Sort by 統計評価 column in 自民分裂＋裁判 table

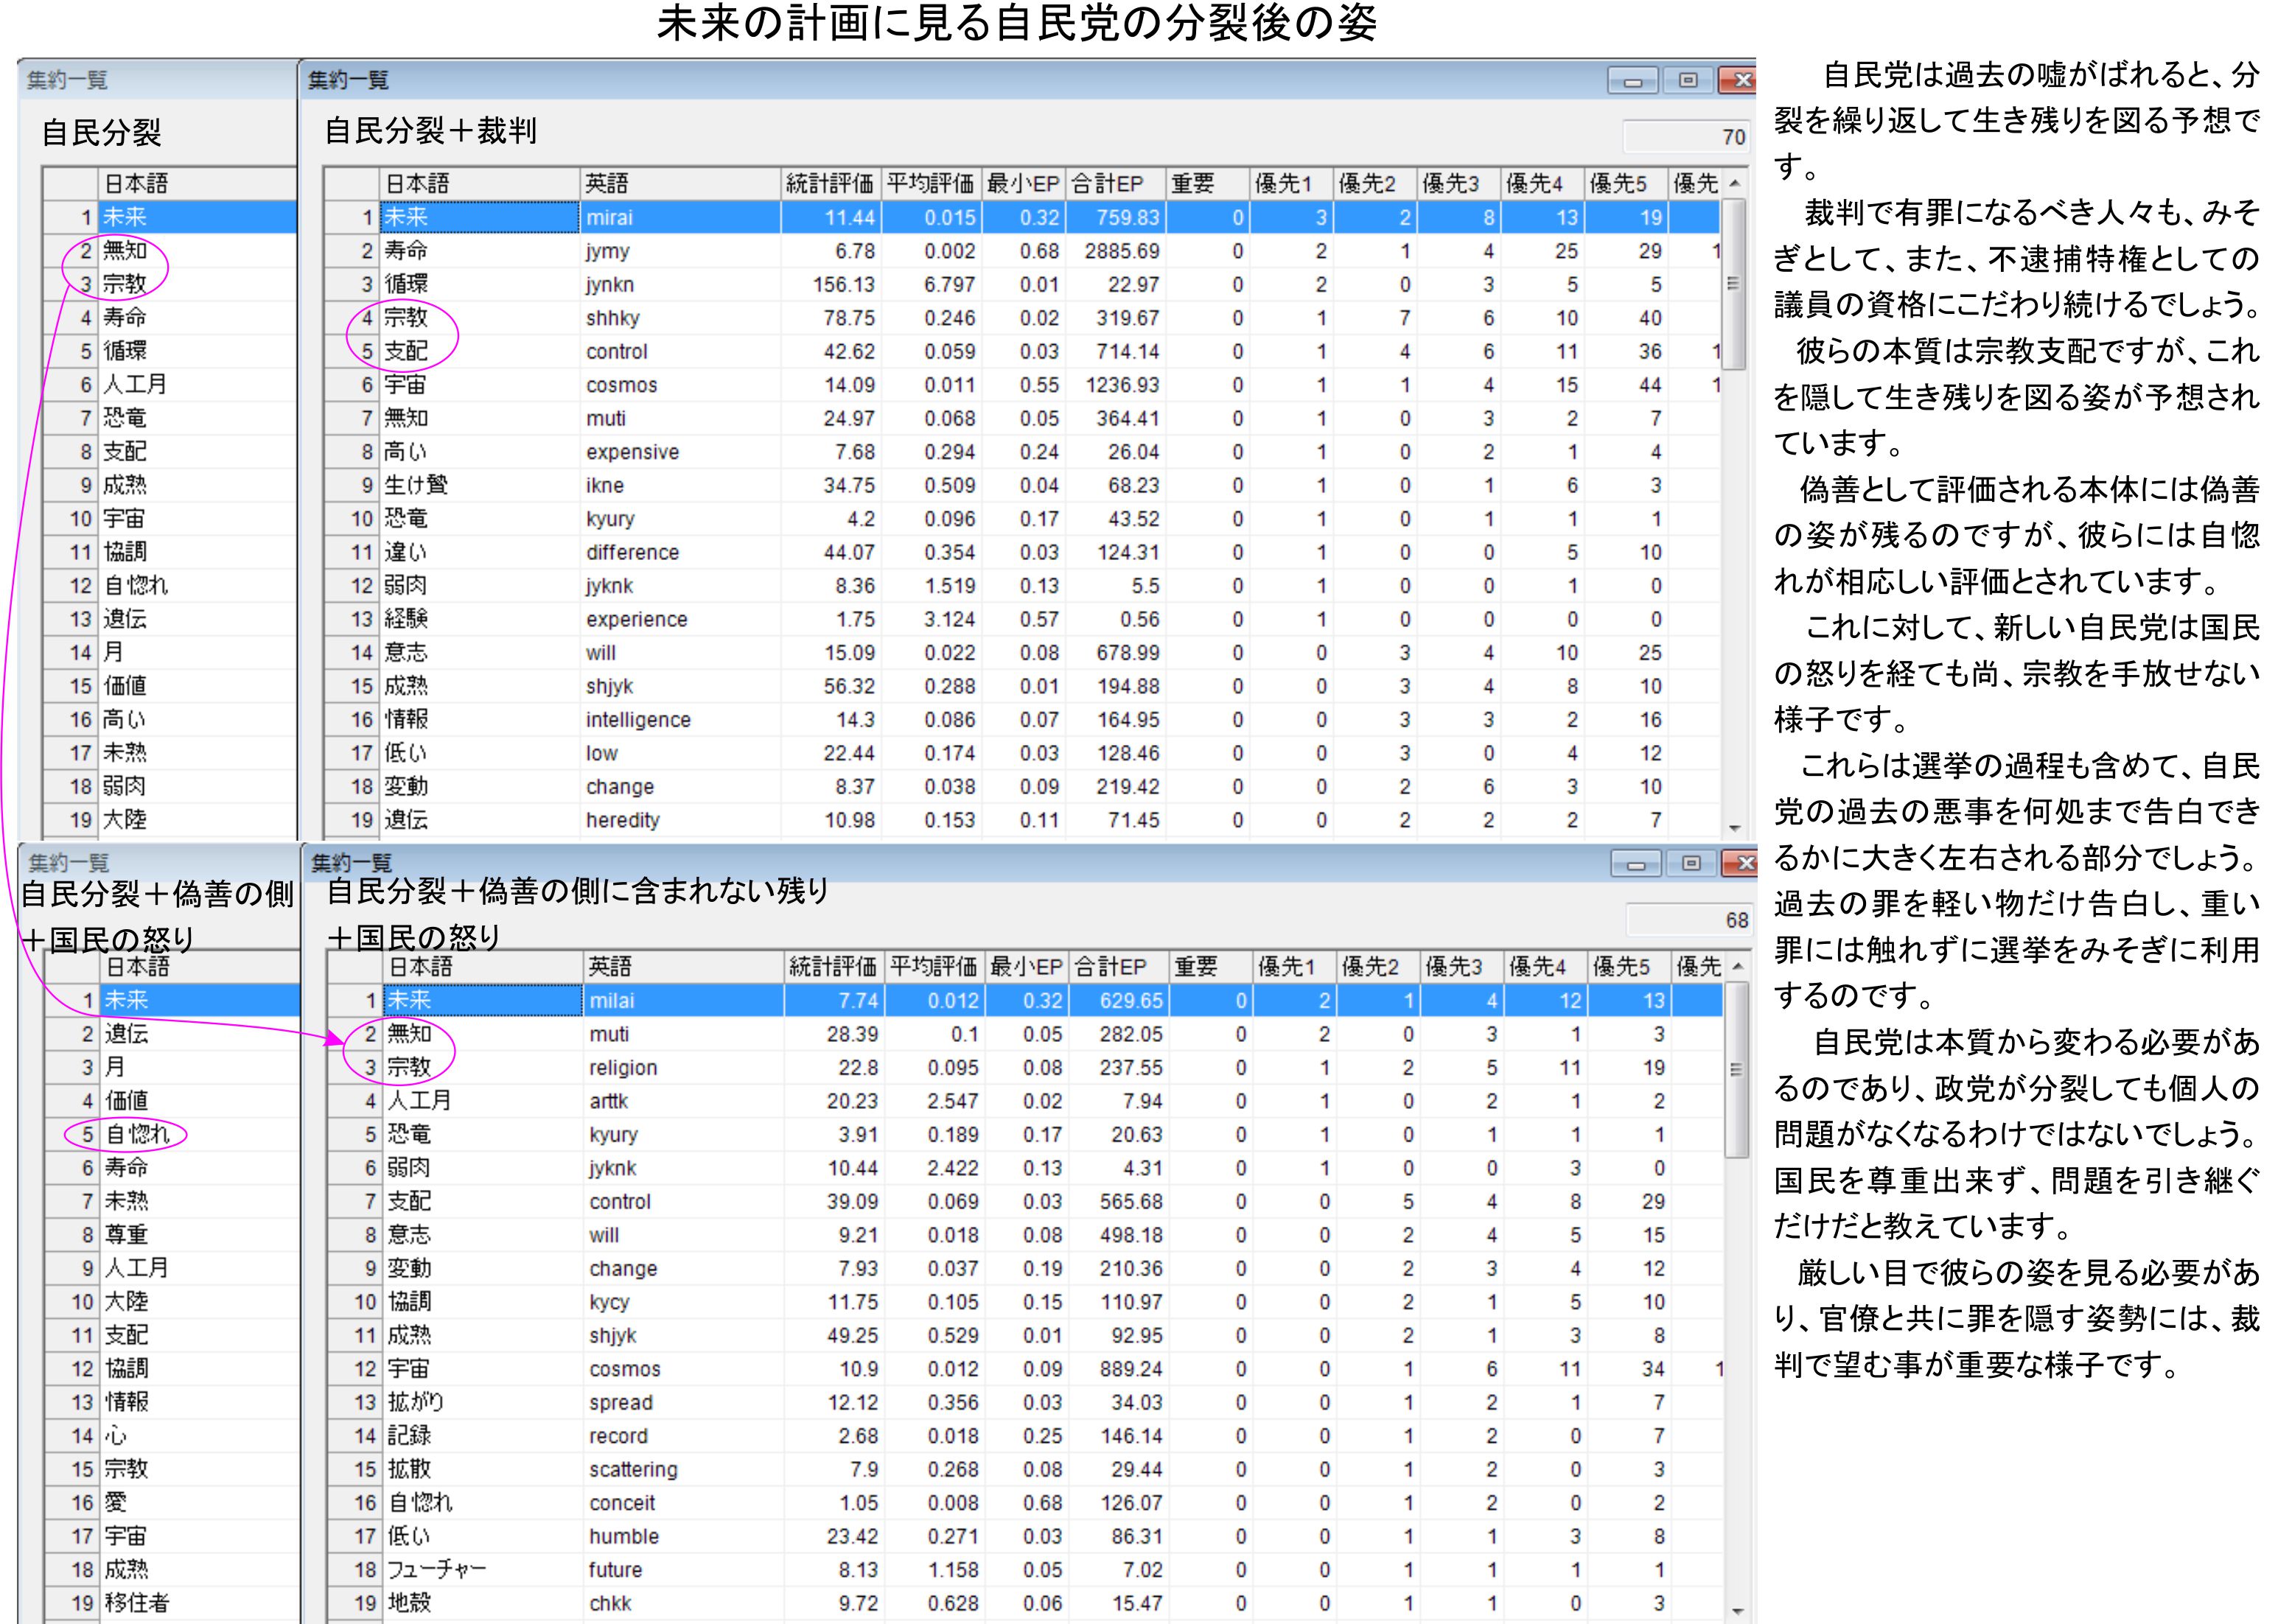click(x=829, y=184)
